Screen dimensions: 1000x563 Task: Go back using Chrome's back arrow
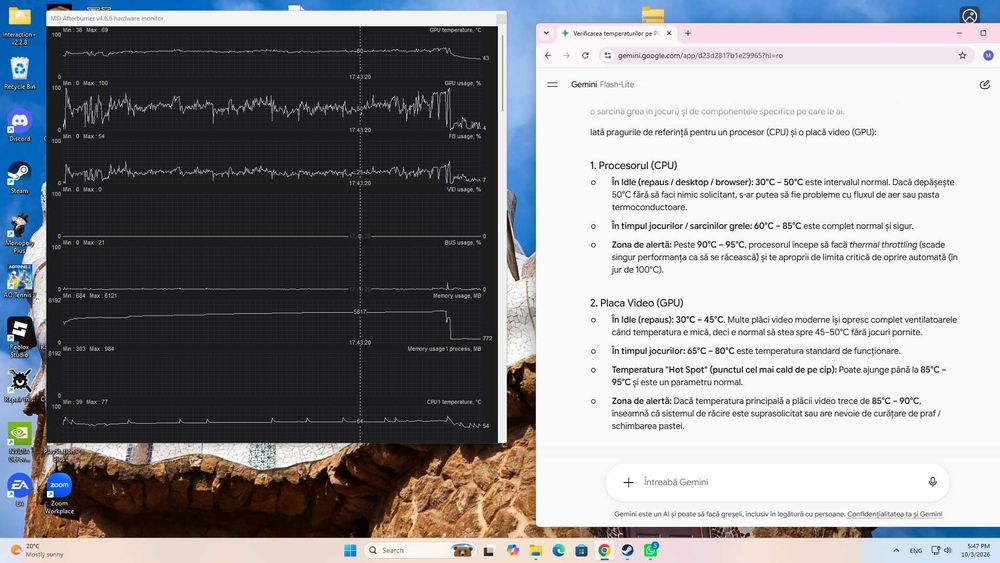[x=548, y=55]
